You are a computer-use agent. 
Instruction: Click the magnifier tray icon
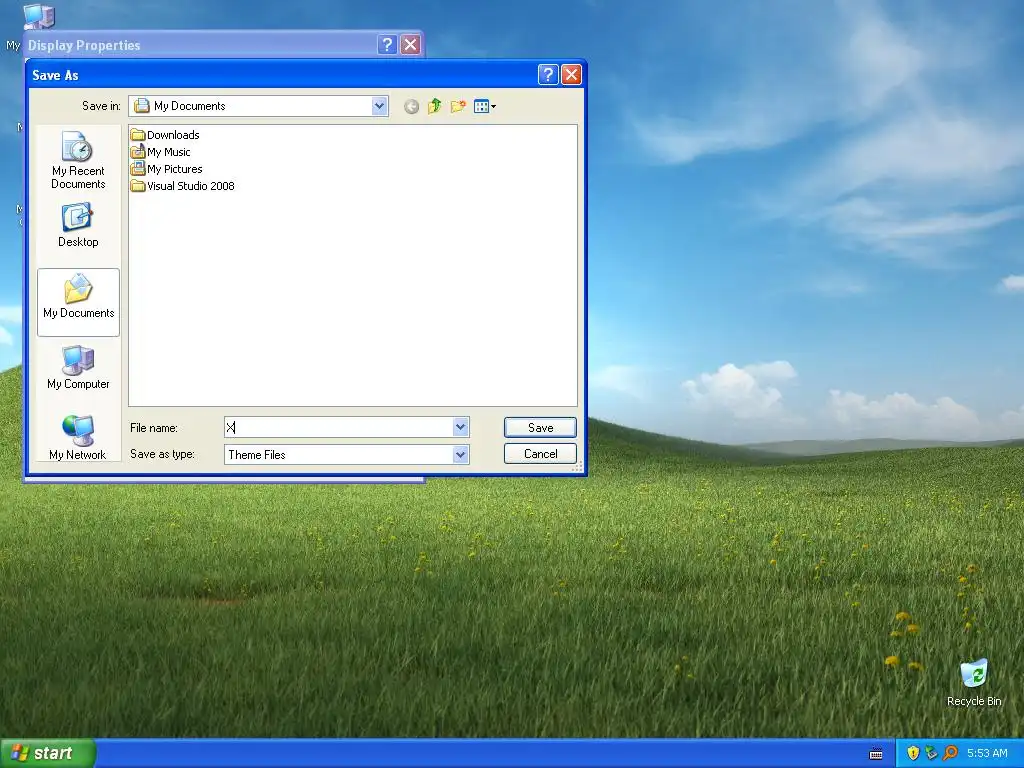[951, 753]
